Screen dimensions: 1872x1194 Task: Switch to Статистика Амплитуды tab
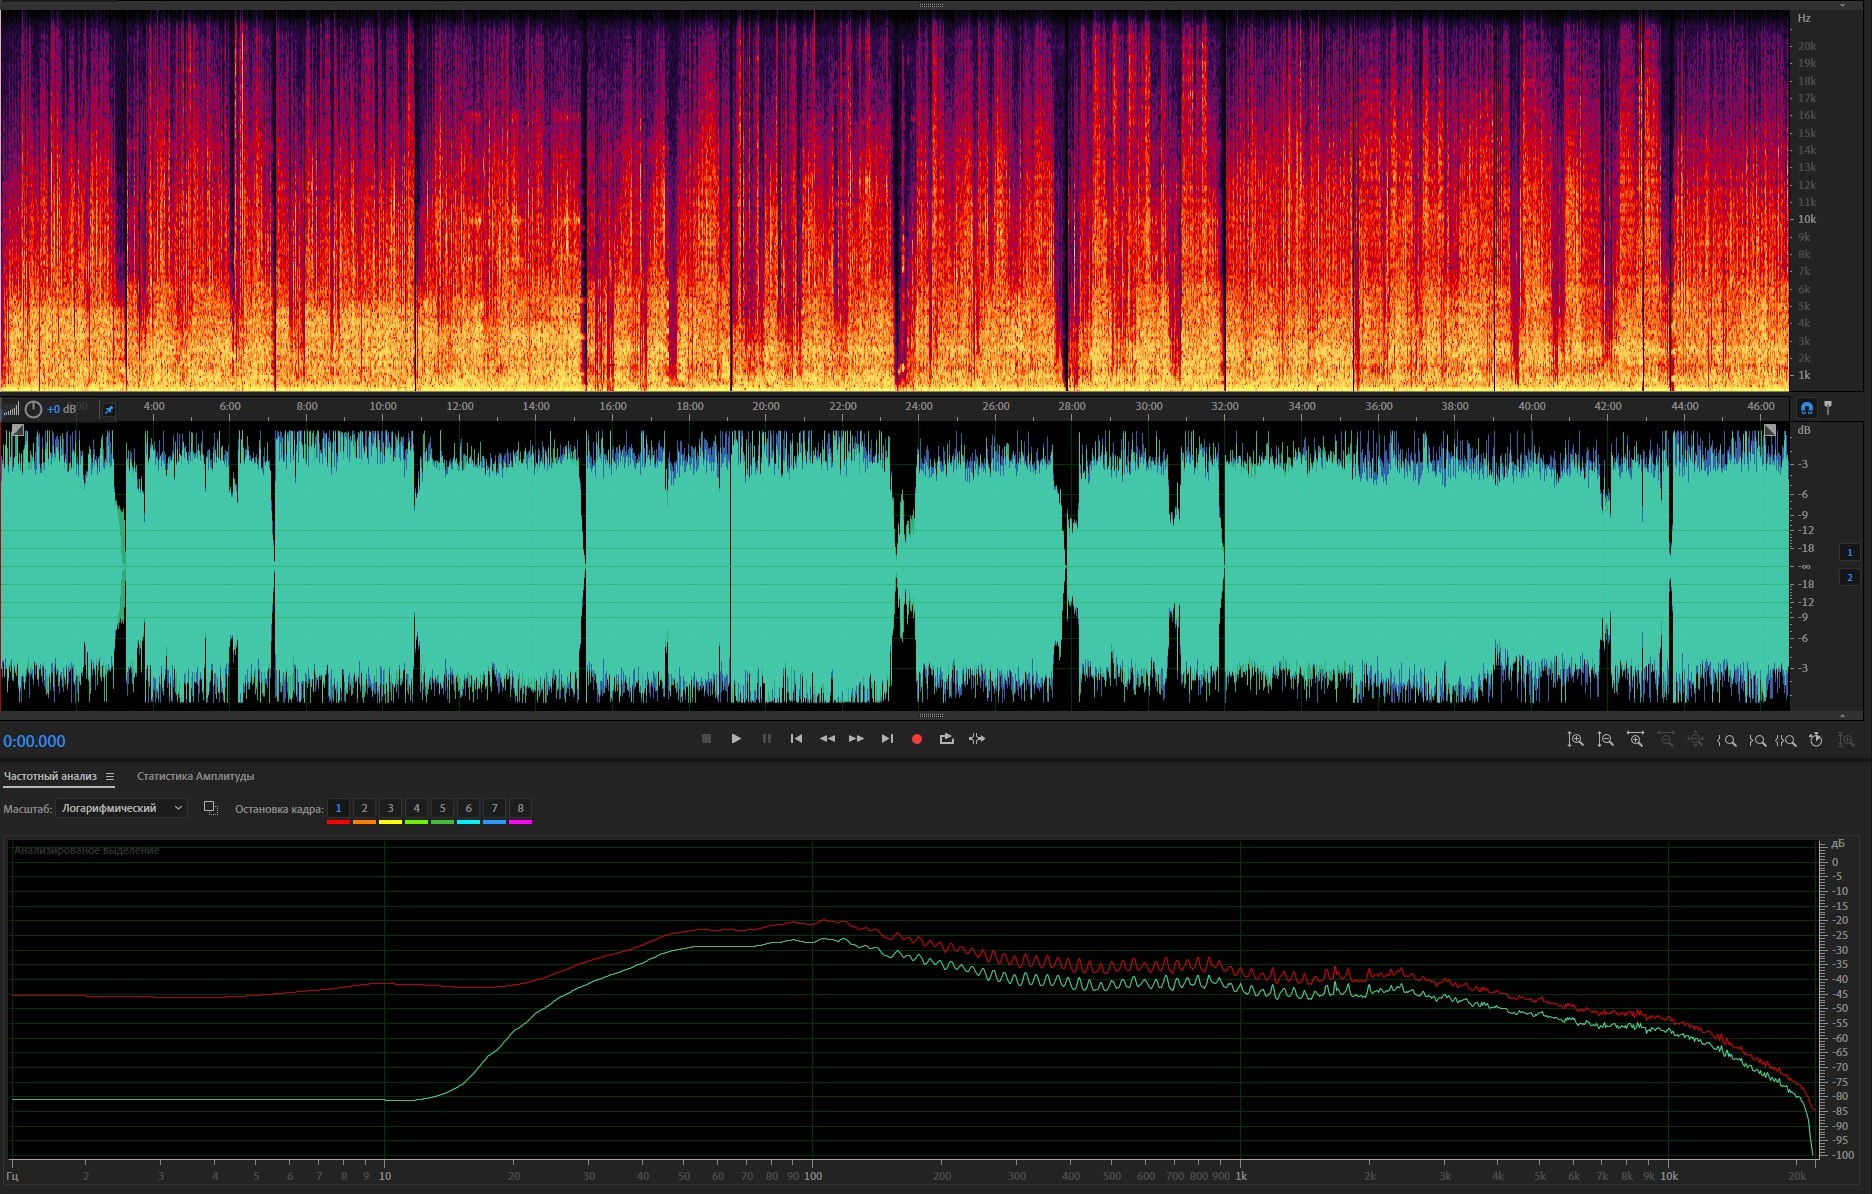coord(195,776)
